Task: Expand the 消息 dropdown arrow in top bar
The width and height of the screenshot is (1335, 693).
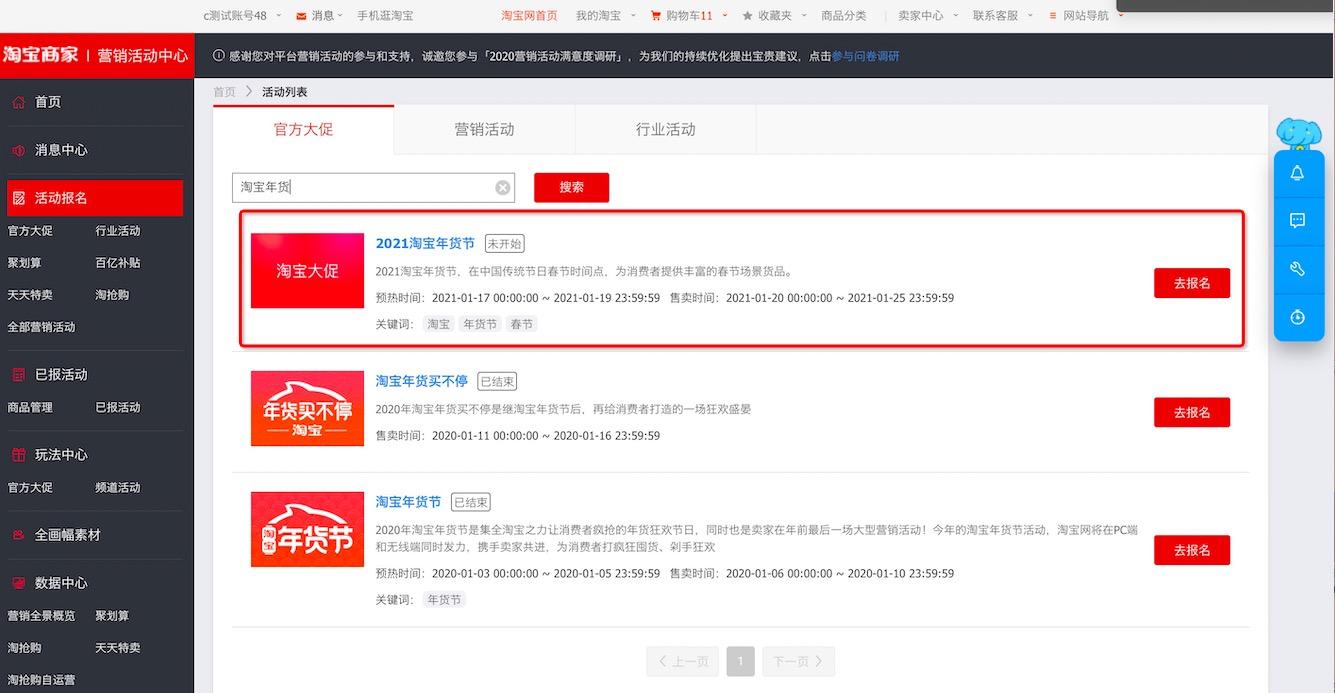Action: point(340,16)
